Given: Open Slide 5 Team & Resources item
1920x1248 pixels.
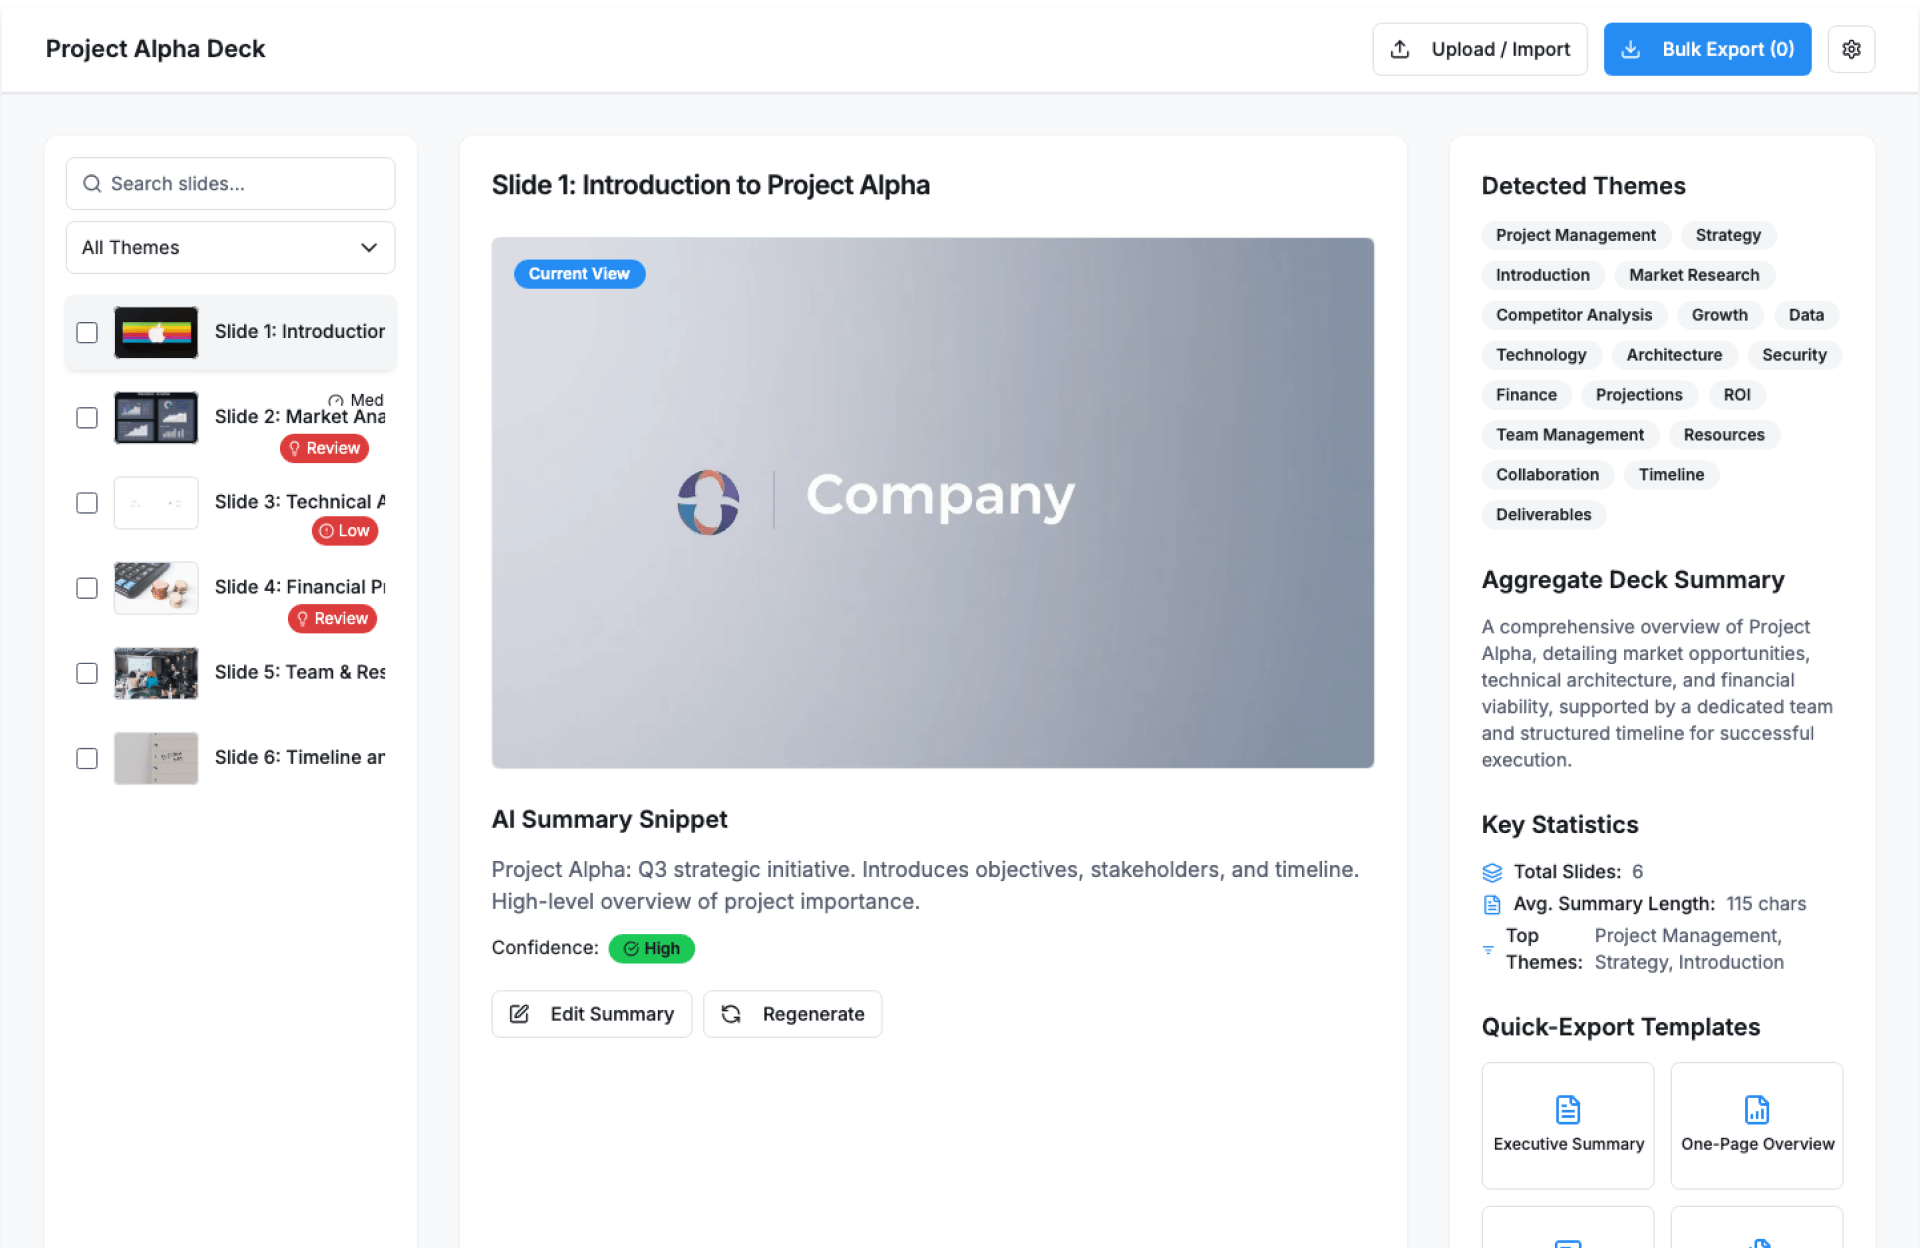Looking at the screenshot, I should (299, 672).
